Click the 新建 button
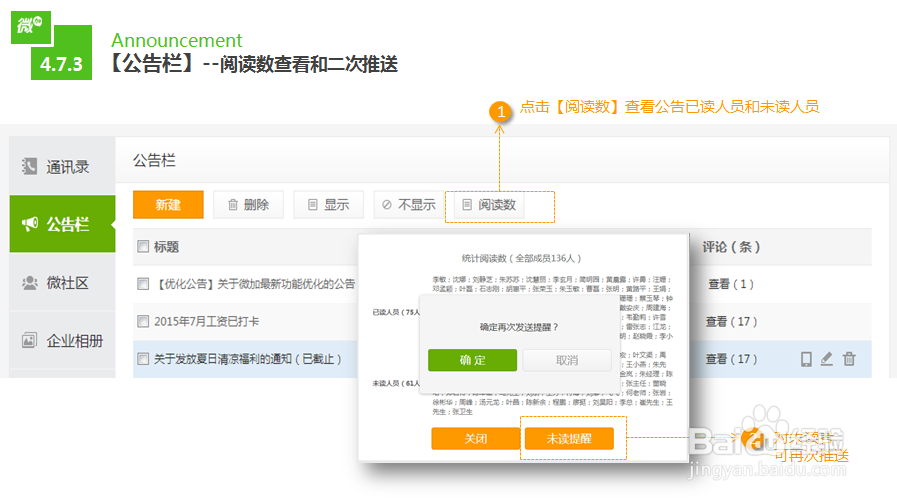This screenshot has width=897, height=501. 168,205
